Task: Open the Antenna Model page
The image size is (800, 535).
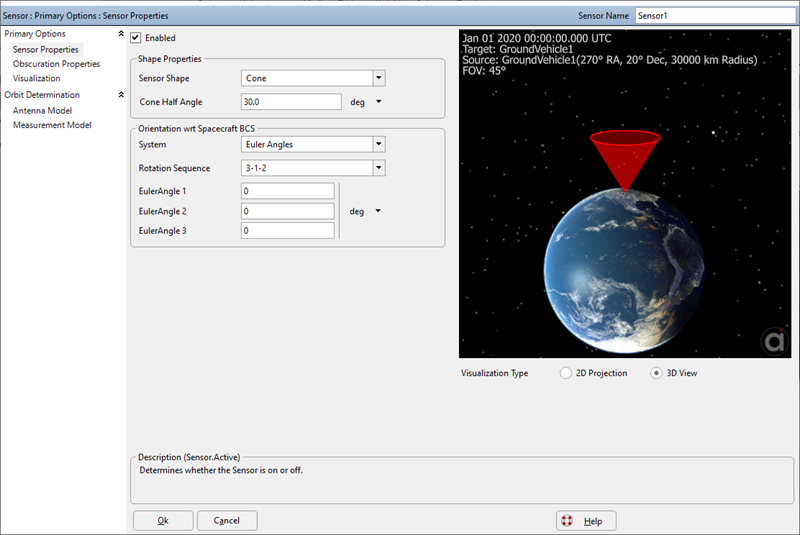Action: 42,111
